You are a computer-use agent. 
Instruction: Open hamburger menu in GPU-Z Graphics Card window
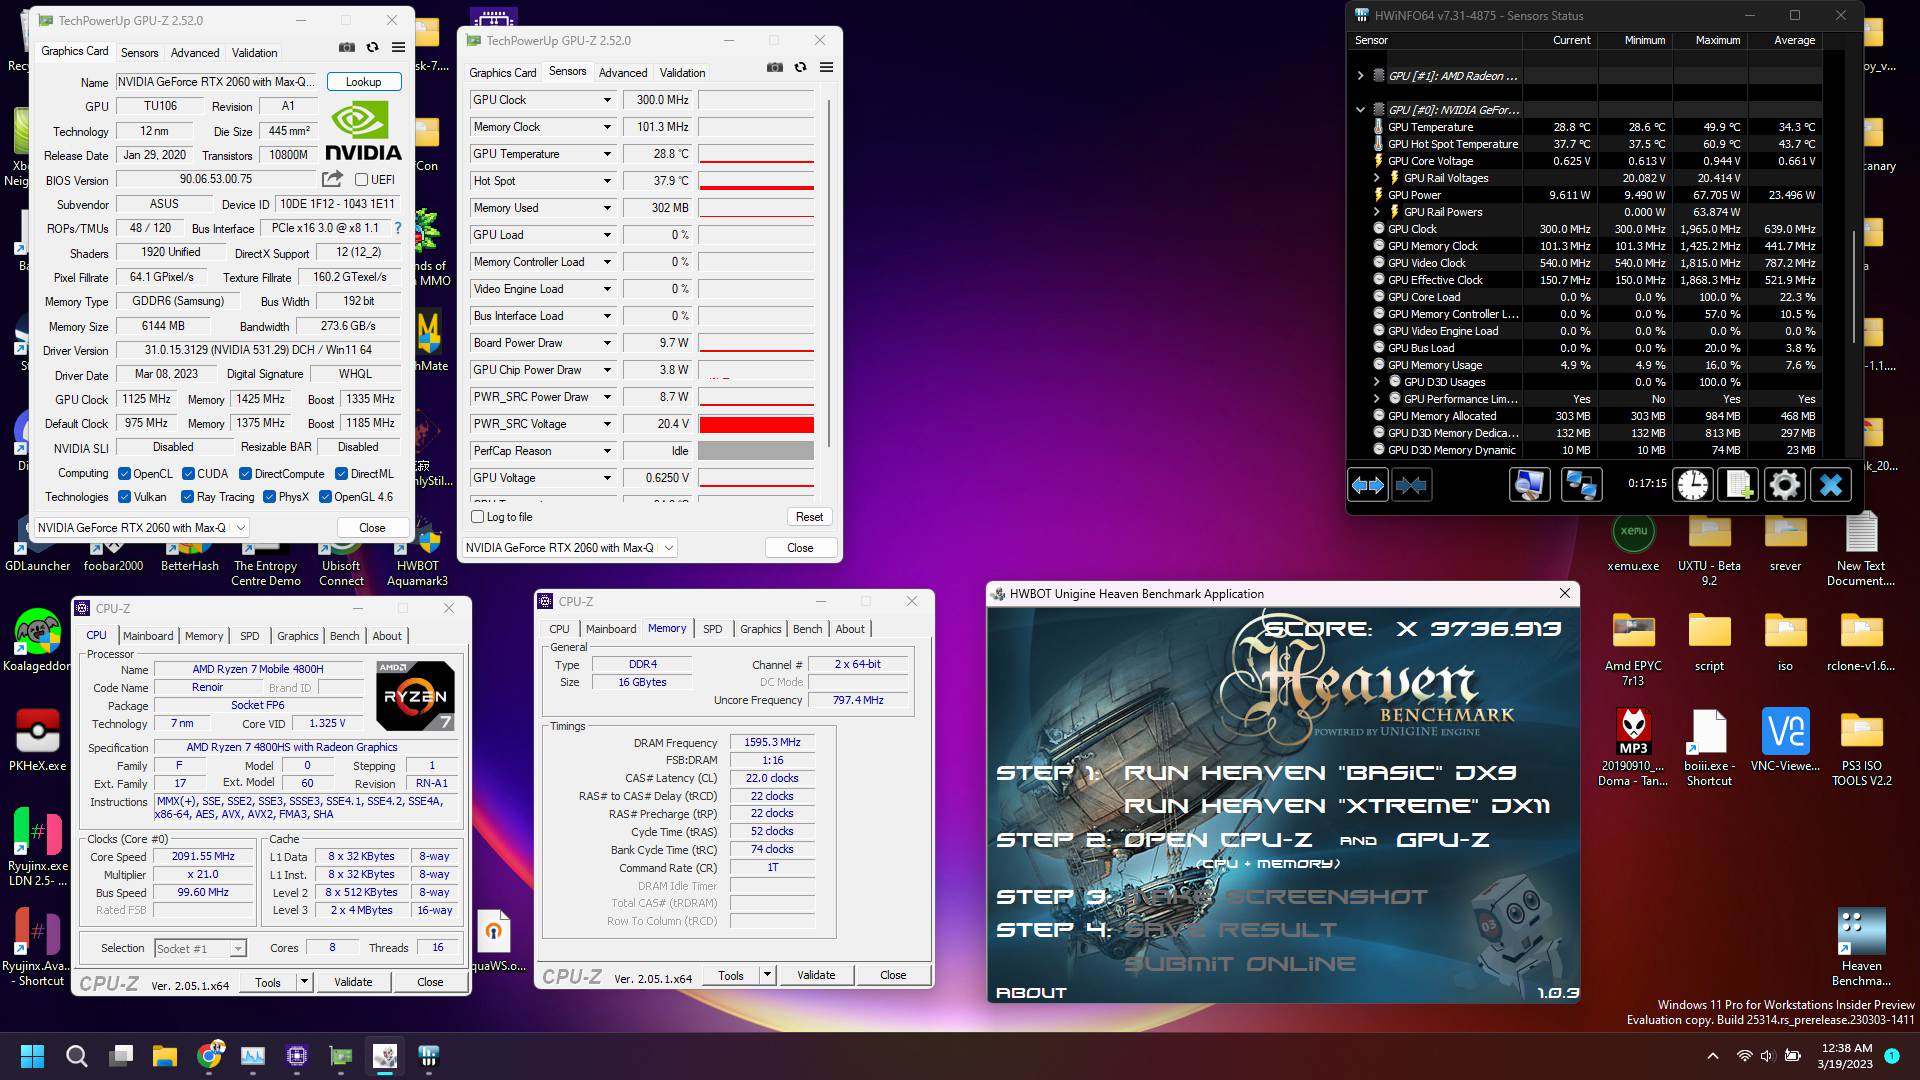click(x=398, y=47)
